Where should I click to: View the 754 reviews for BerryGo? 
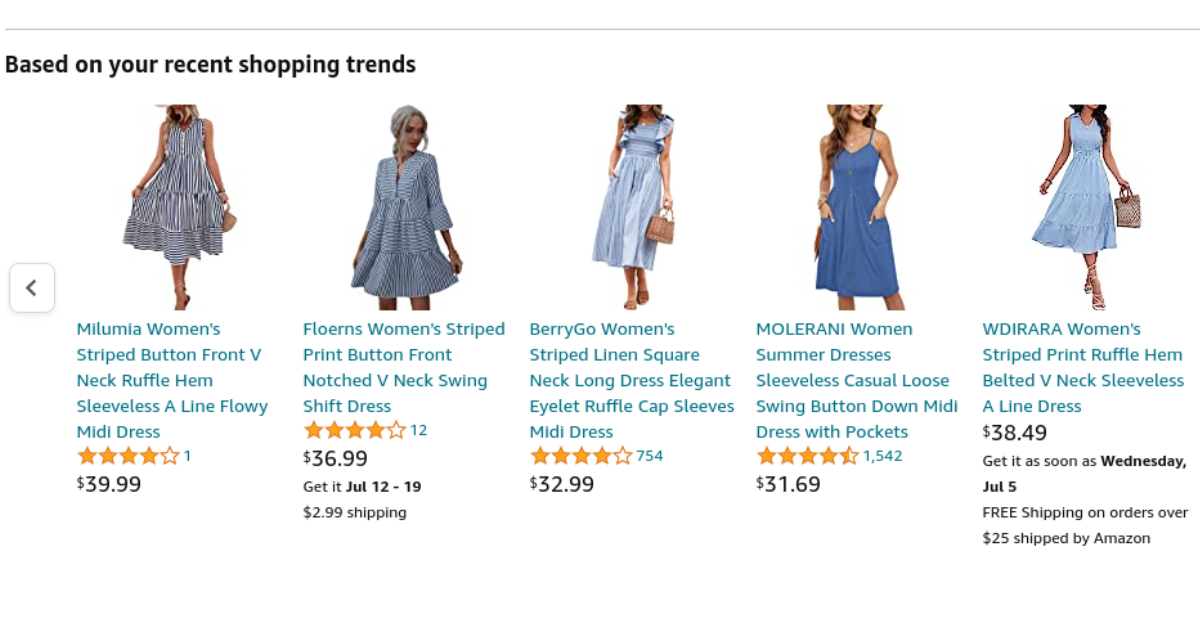pos(650,456)
